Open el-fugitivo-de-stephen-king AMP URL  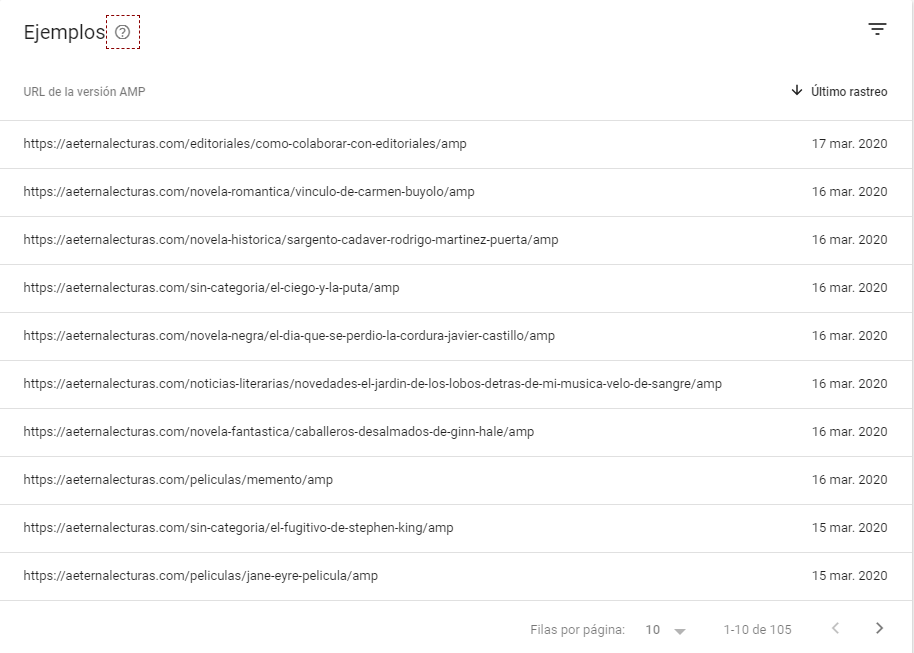(238, 528)
